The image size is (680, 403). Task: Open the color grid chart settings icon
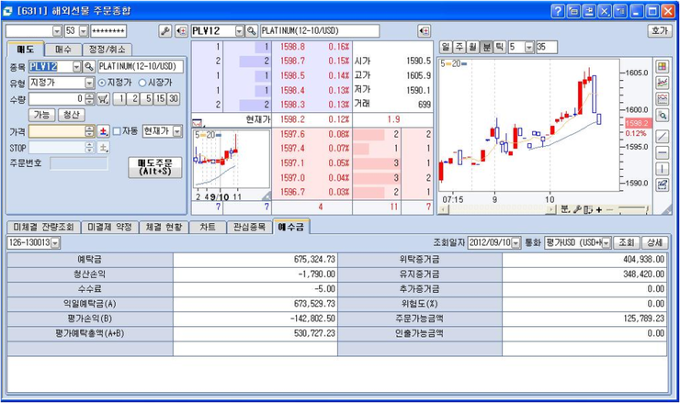pyautogui.click(x=662, y=67)
